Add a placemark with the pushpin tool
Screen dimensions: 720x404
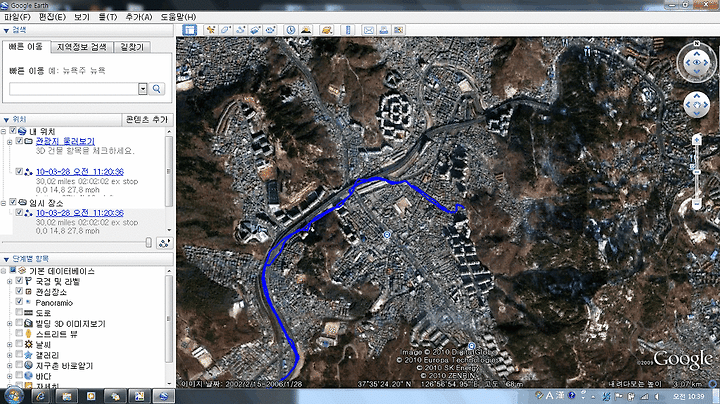click(211, 30)
